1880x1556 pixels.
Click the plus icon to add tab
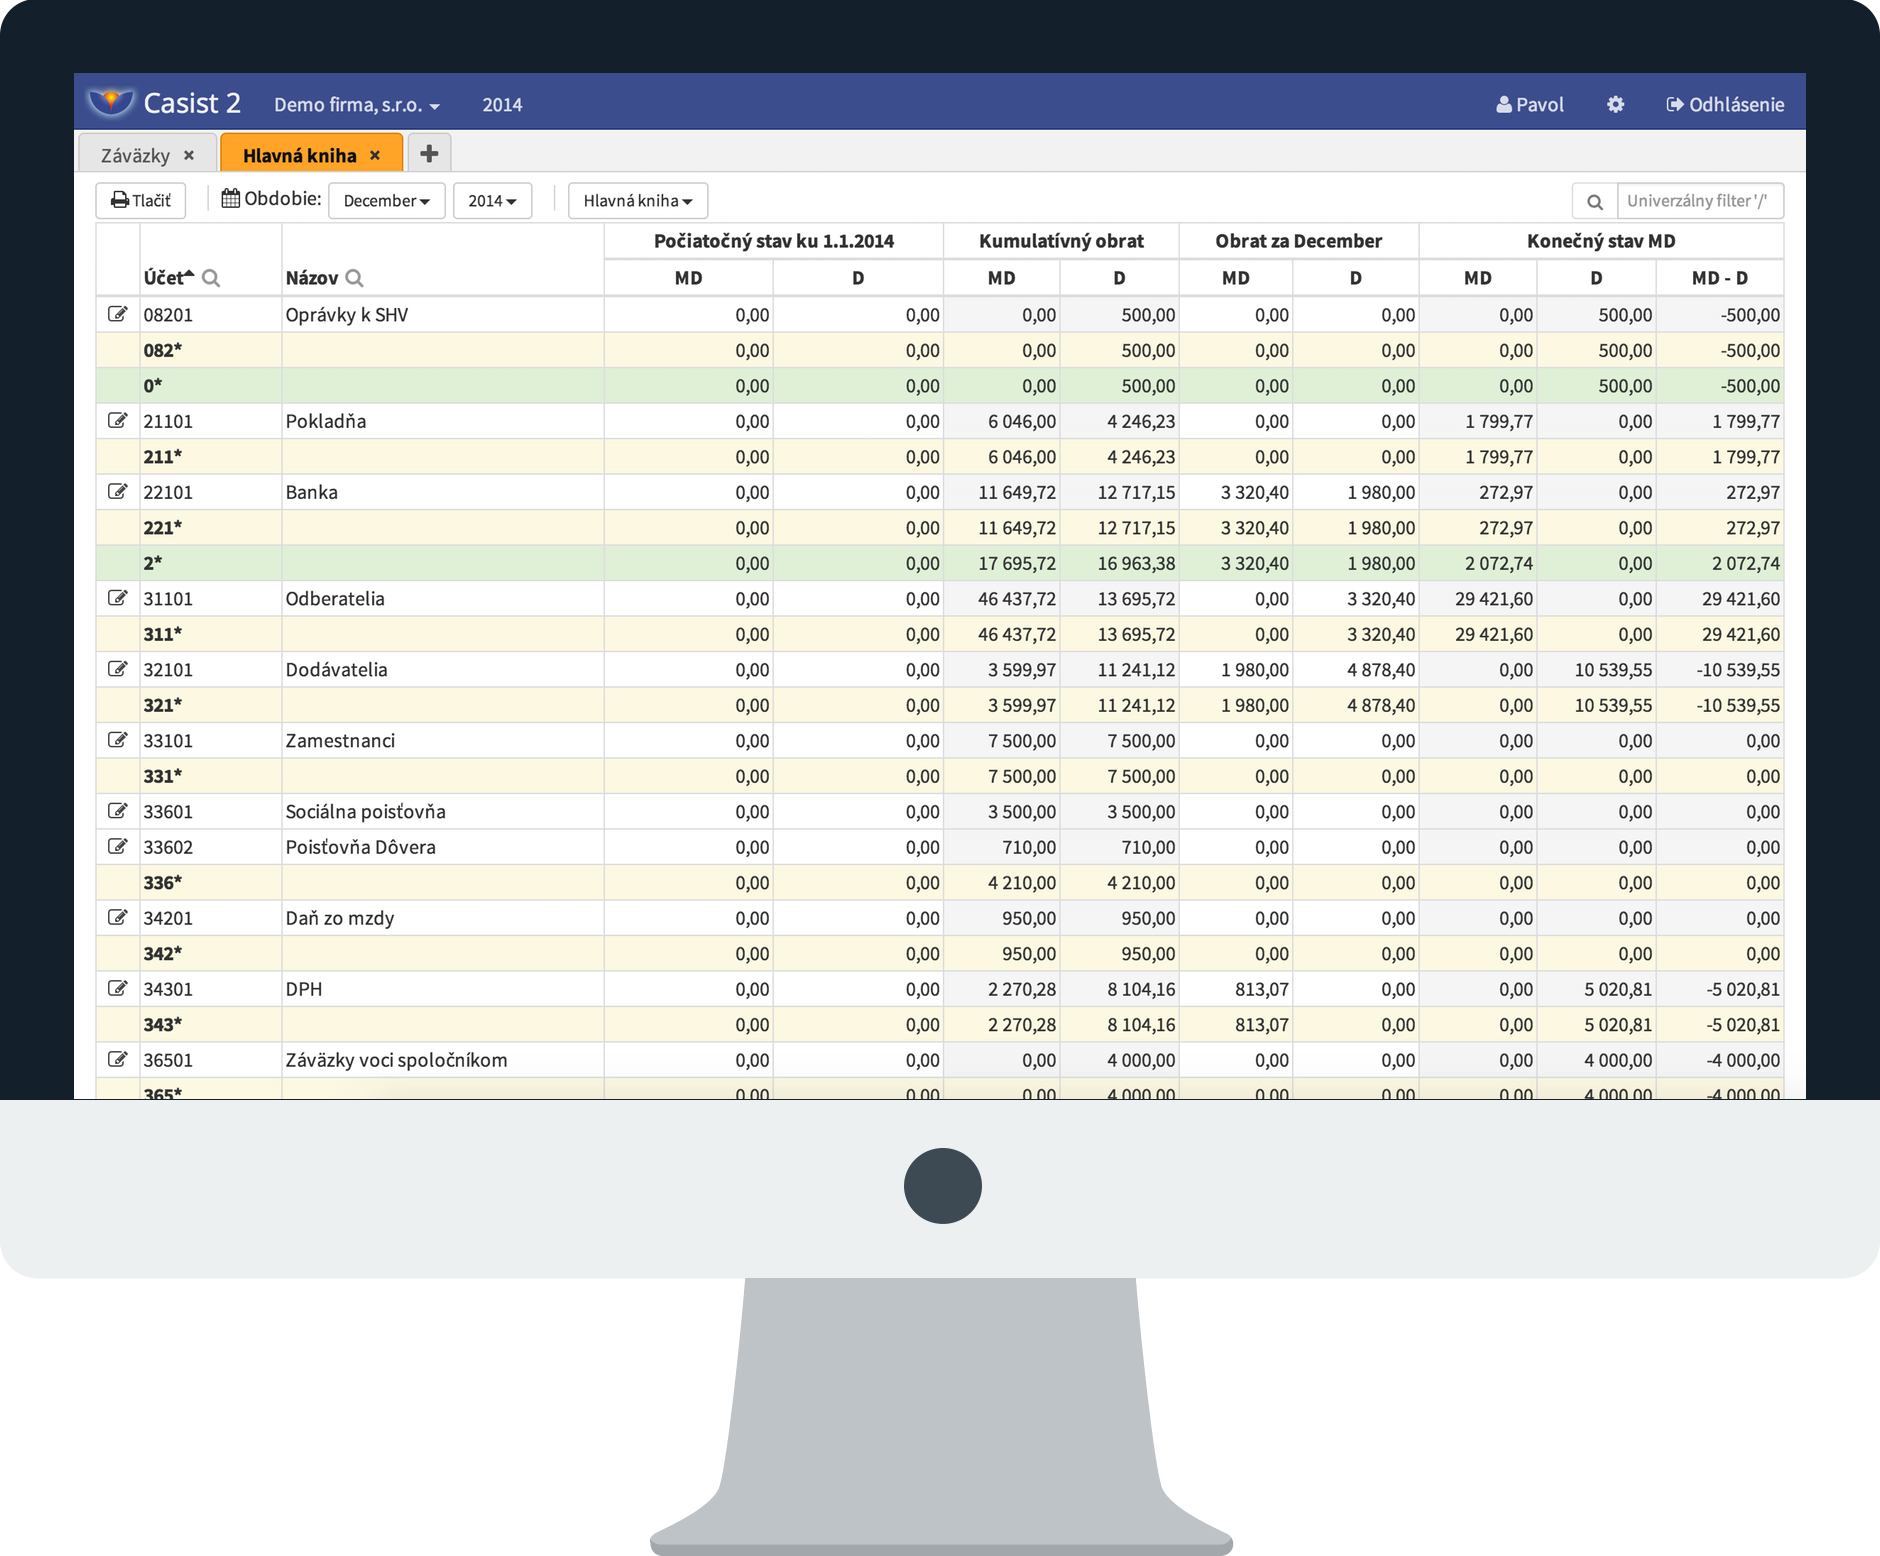coord(429,153)
